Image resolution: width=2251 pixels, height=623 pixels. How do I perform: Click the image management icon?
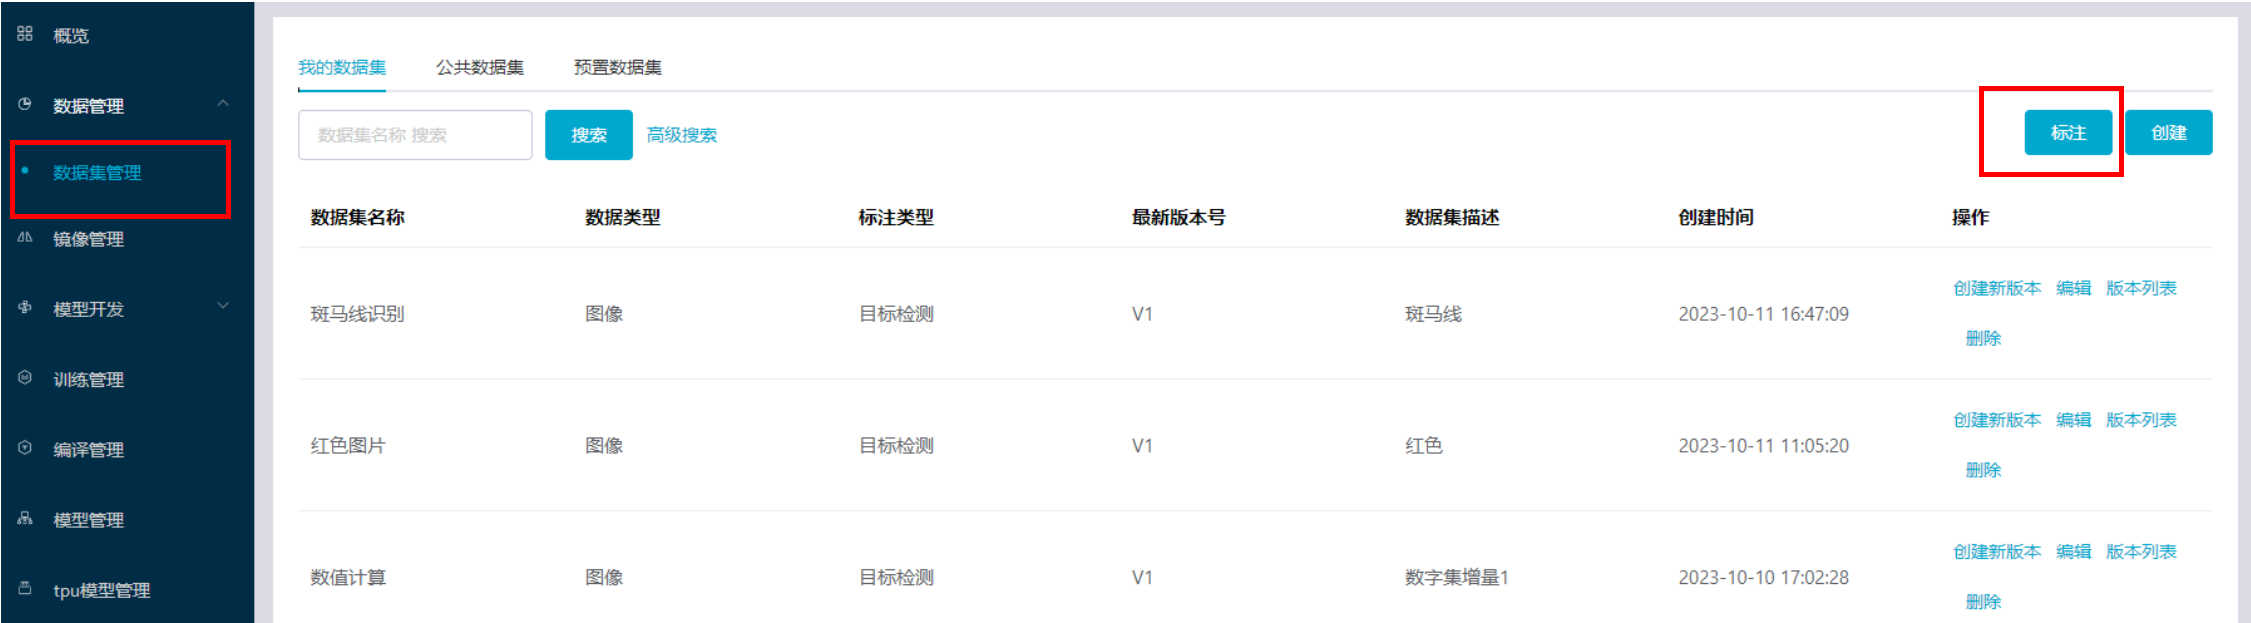point(25,238)
